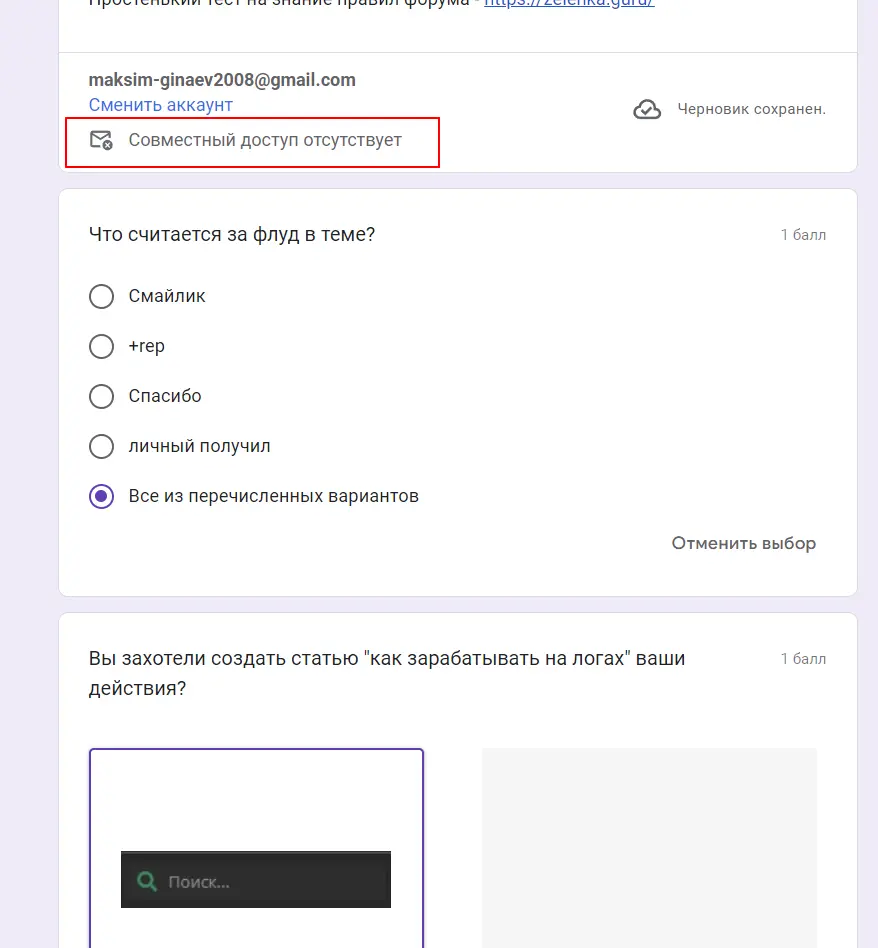Select the first image answer option
This screenshot has height=948, width=878.
pyautogui.click(x=256, y=848)
